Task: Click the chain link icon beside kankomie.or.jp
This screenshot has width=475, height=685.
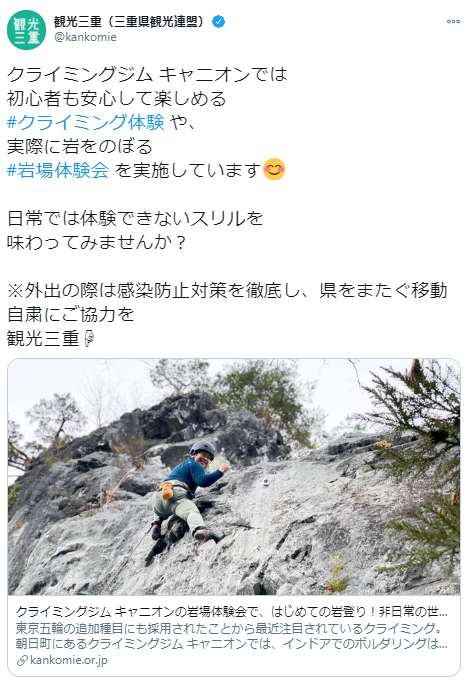Action: [x=22, y=661]
